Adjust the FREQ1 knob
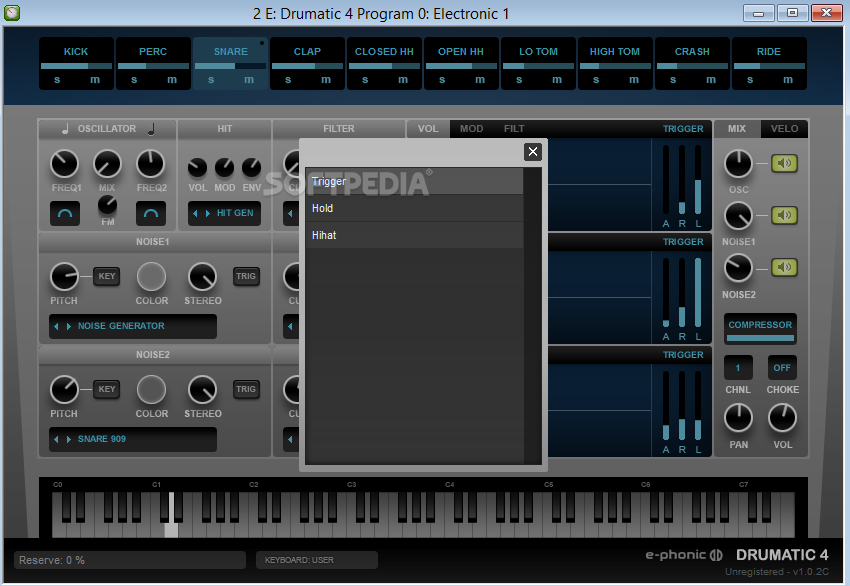 click(x=65, y=164)
